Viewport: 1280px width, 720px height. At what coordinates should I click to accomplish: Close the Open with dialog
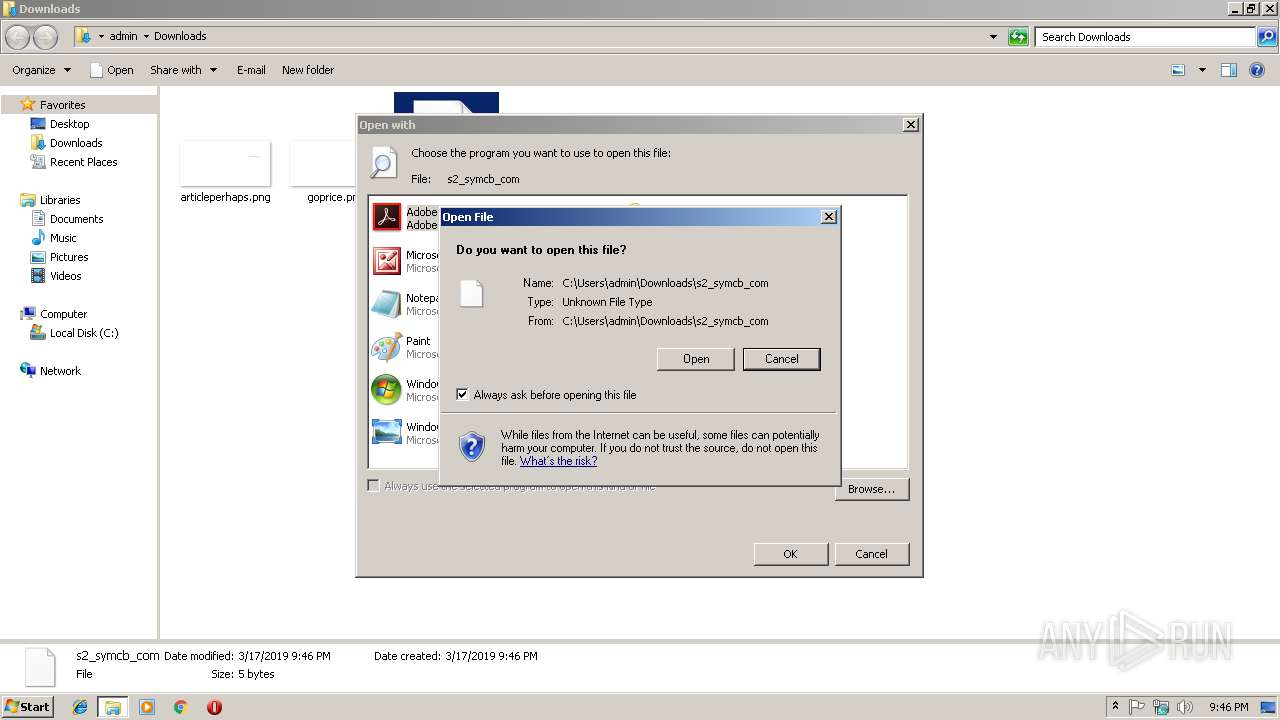[x=910, y=125]
